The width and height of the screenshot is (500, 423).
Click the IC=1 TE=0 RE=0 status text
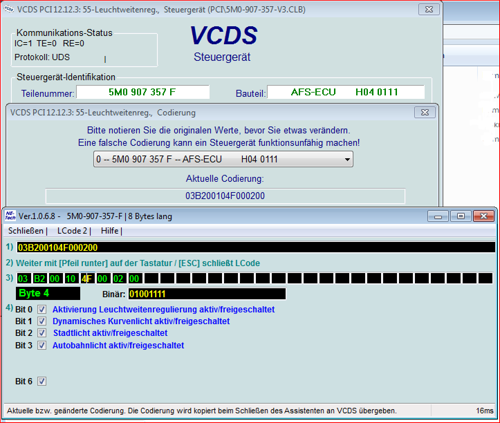pyautogui.click(x=49, y=43)
